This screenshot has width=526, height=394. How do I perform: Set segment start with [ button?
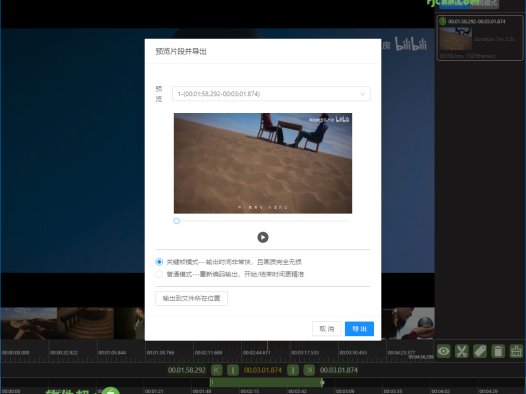[x=233, y=370]
